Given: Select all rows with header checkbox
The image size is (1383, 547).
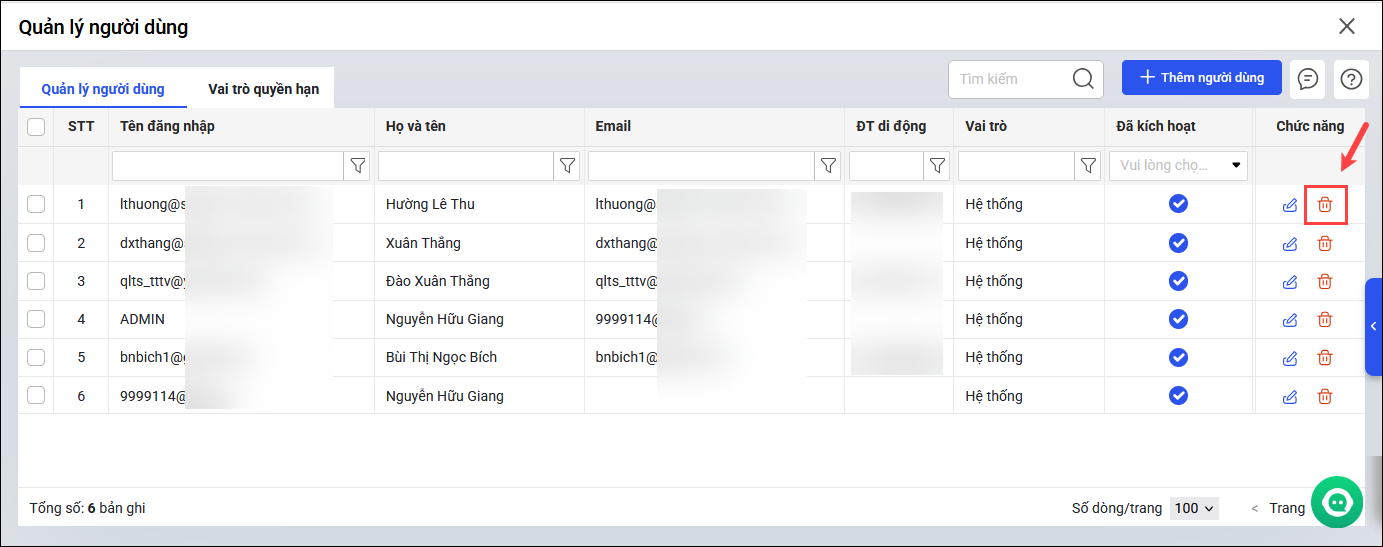Looking at the screenshot, I should coord(36,127).
